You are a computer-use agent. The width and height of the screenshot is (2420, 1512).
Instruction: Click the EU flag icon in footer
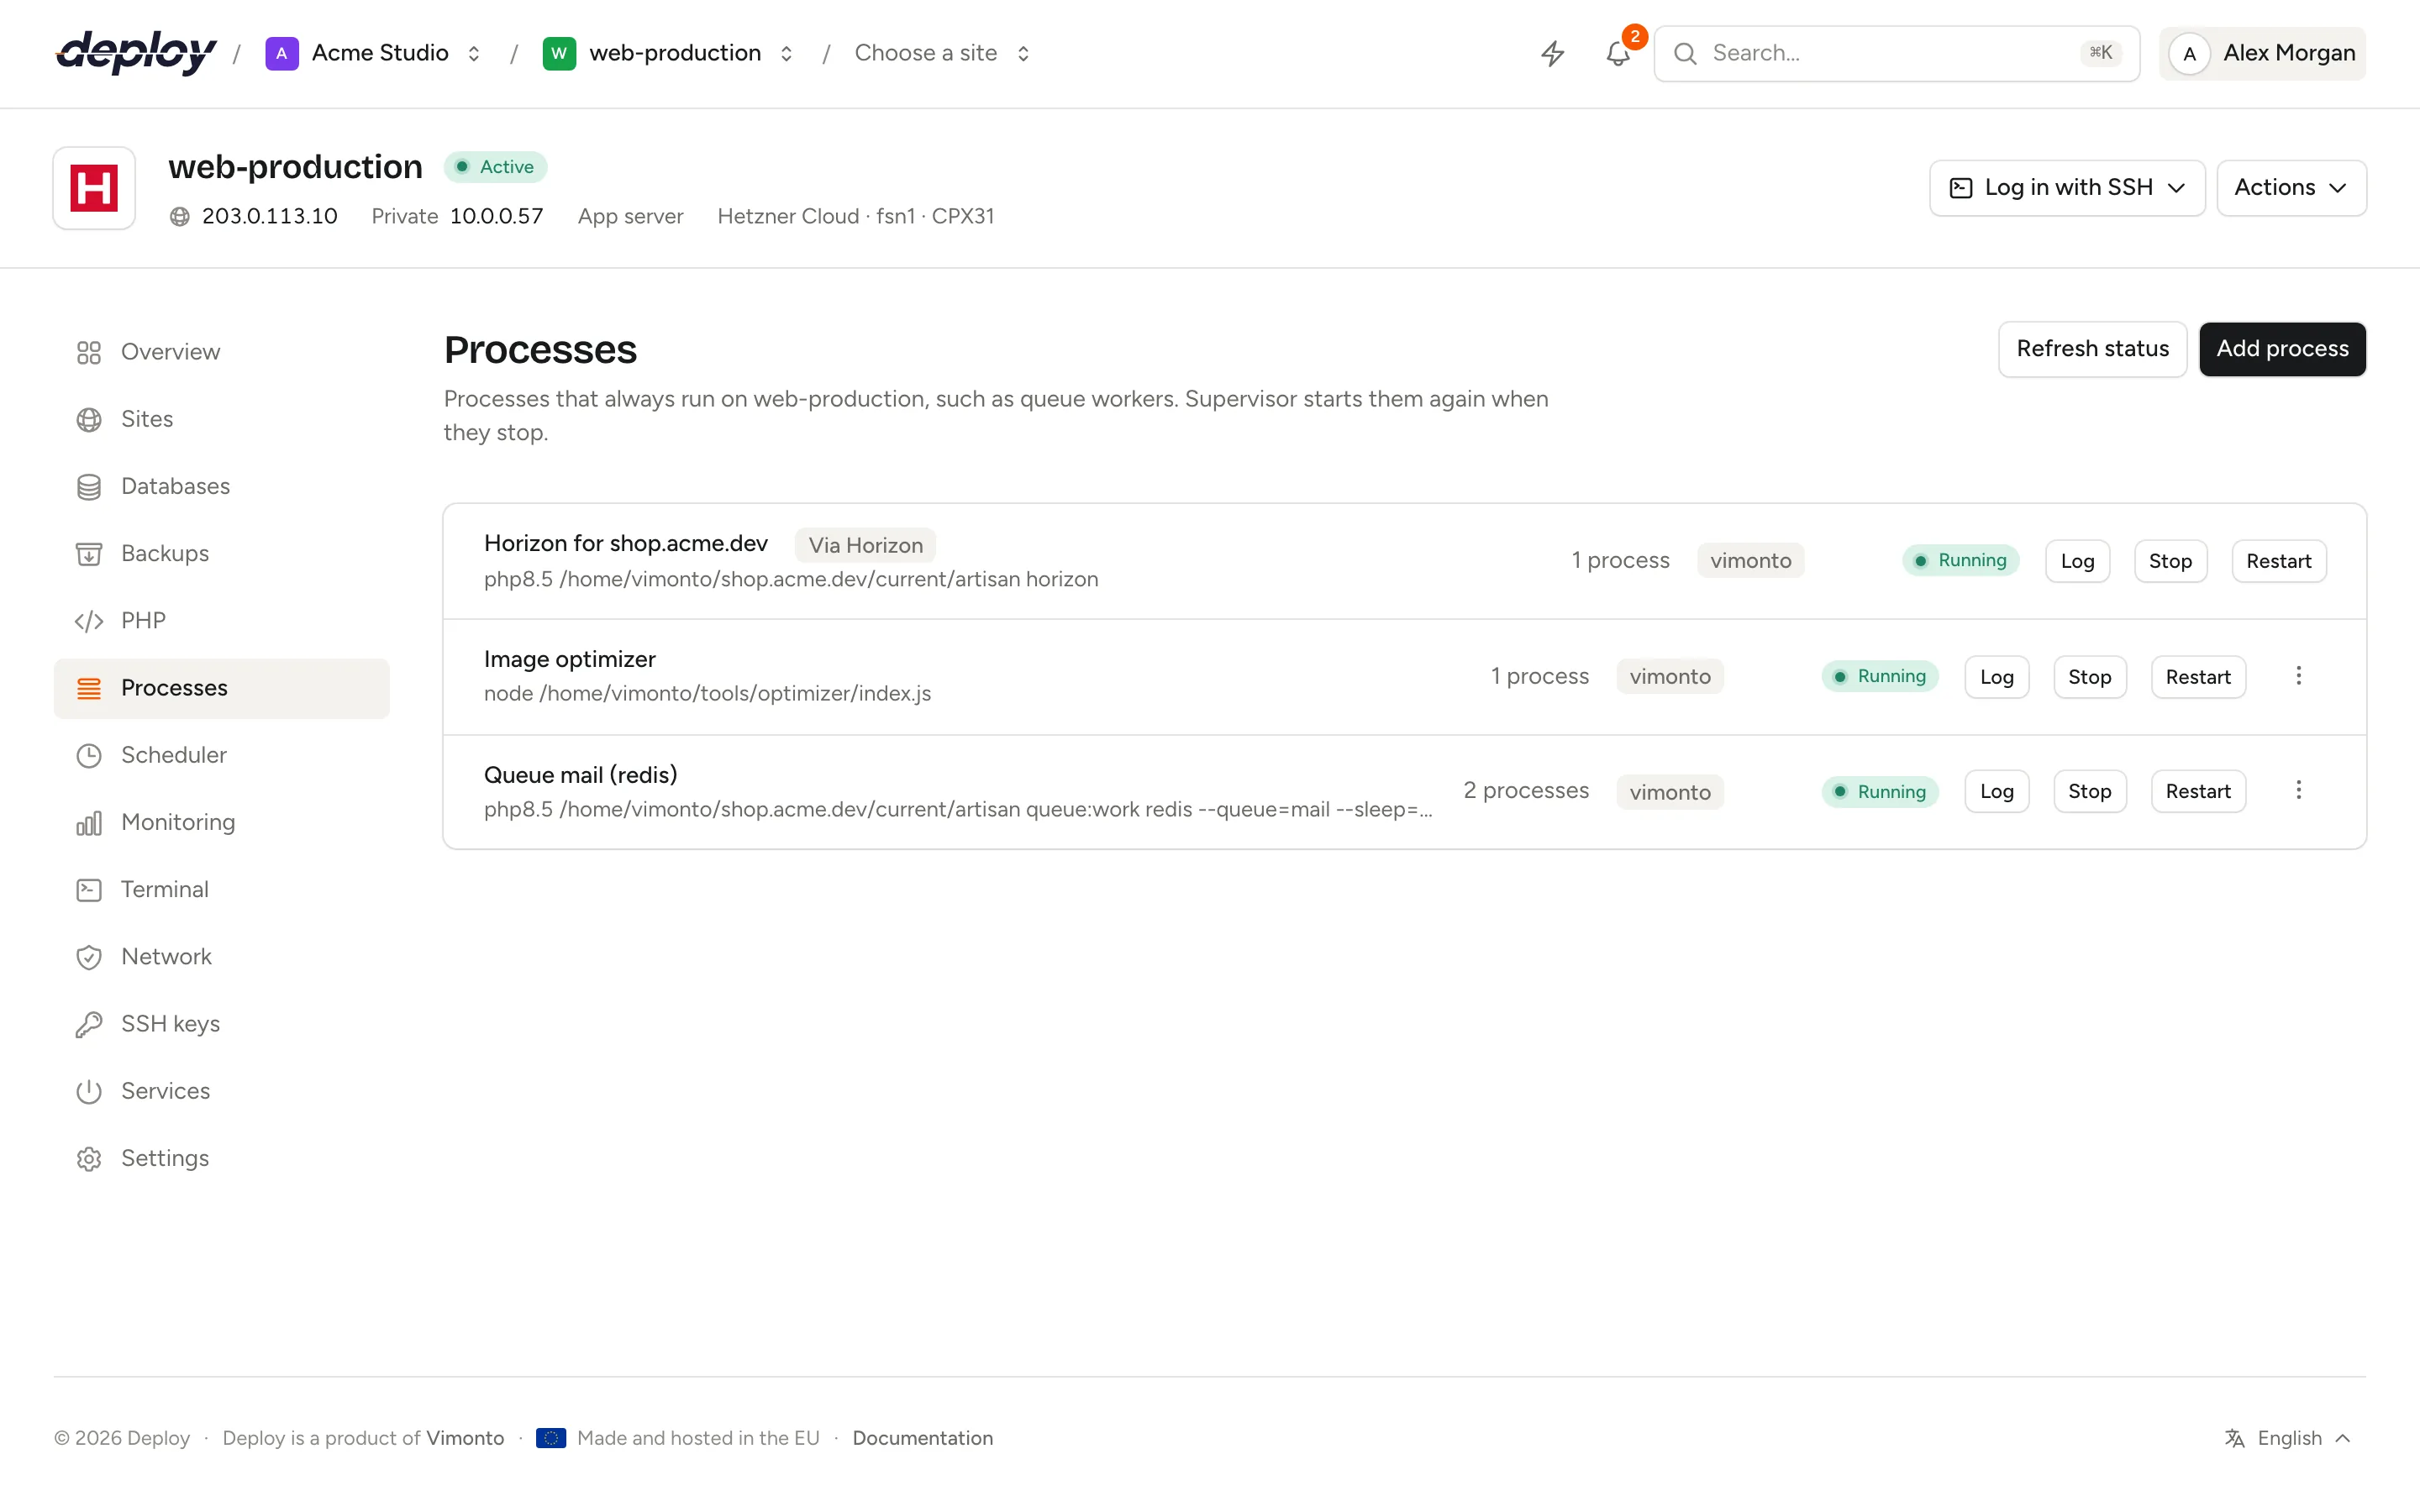pos(551,1438)
